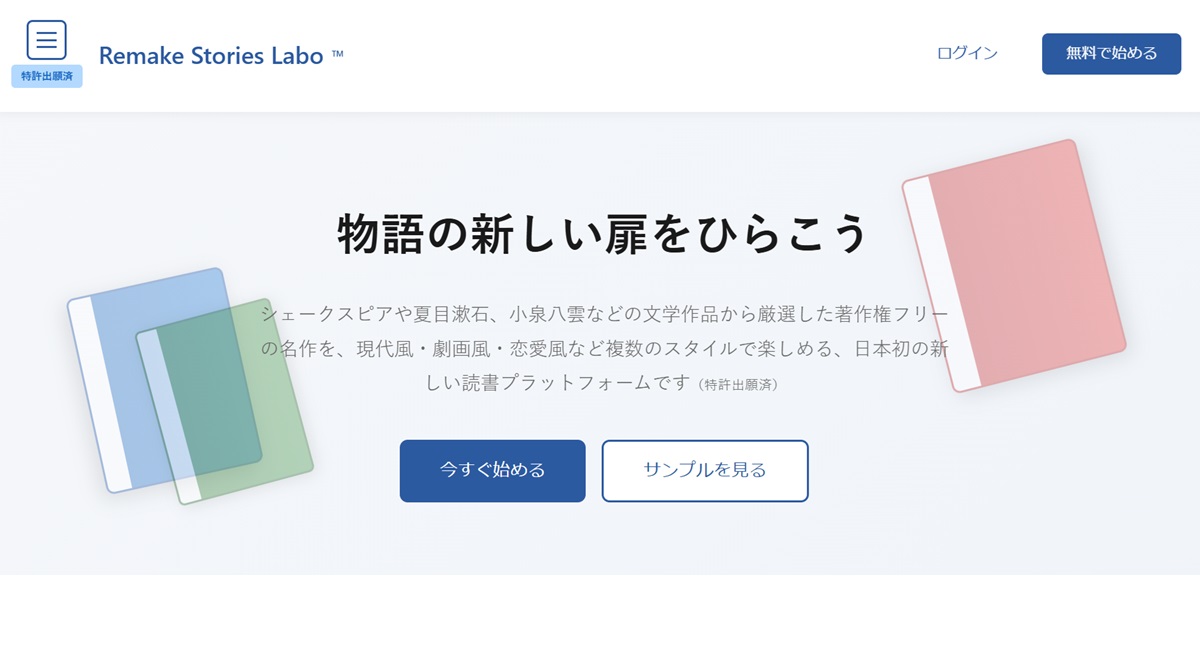Click the Remake Stories Labo logo text
Image resolution: width=1200 pixels, height=655 pixels.
point(212,56)
